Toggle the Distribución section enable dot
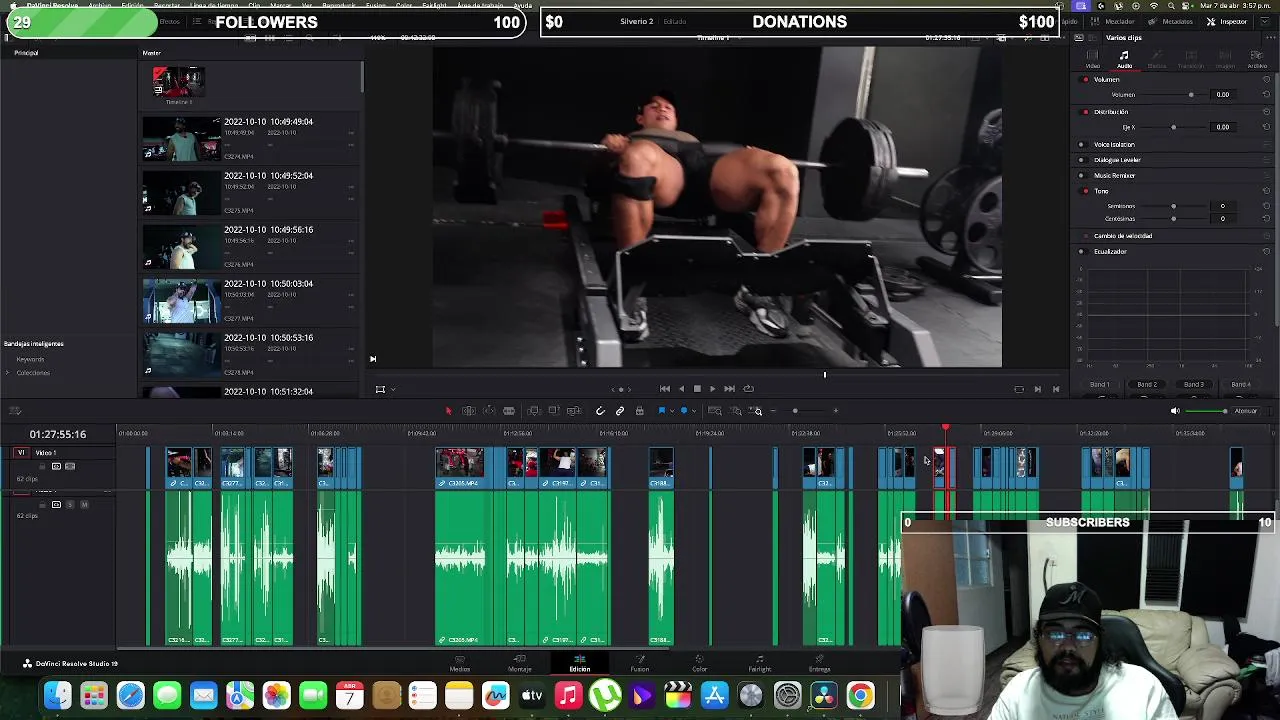 (x=1086, y=112)
